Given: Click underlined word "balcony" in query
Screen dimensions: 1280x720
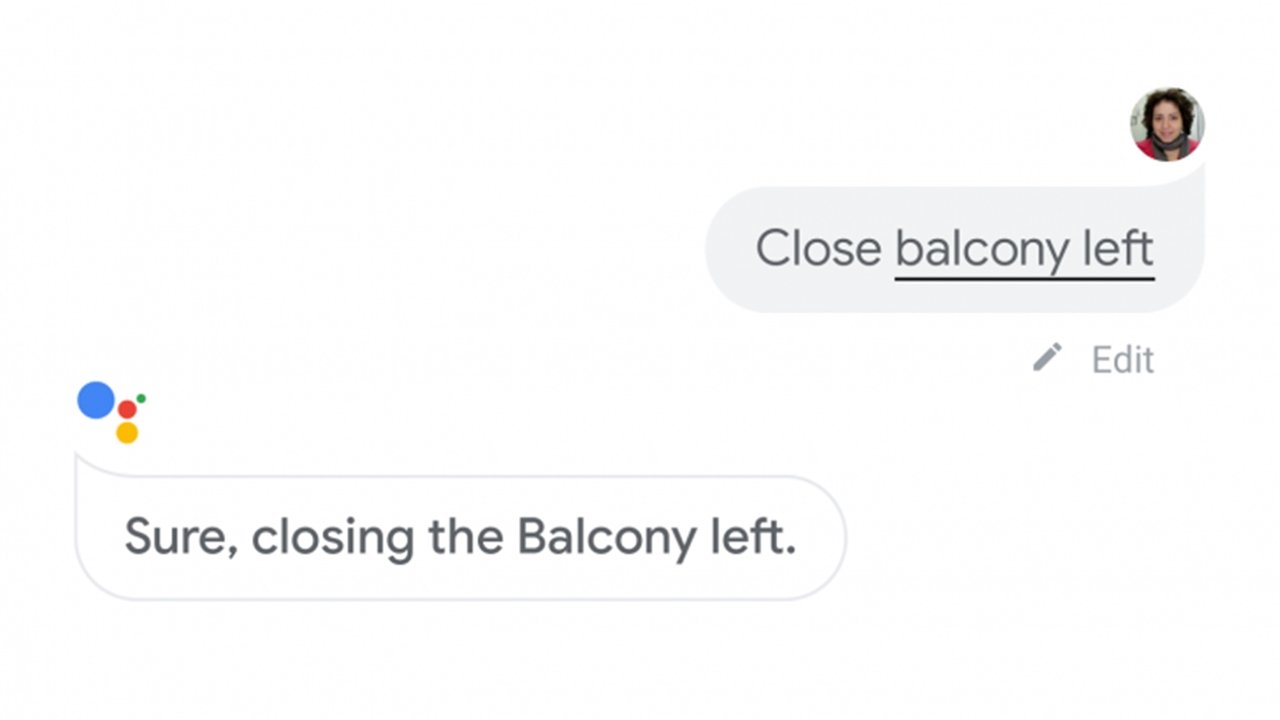Looking at the screenshot, I should (x=982, y=250).
